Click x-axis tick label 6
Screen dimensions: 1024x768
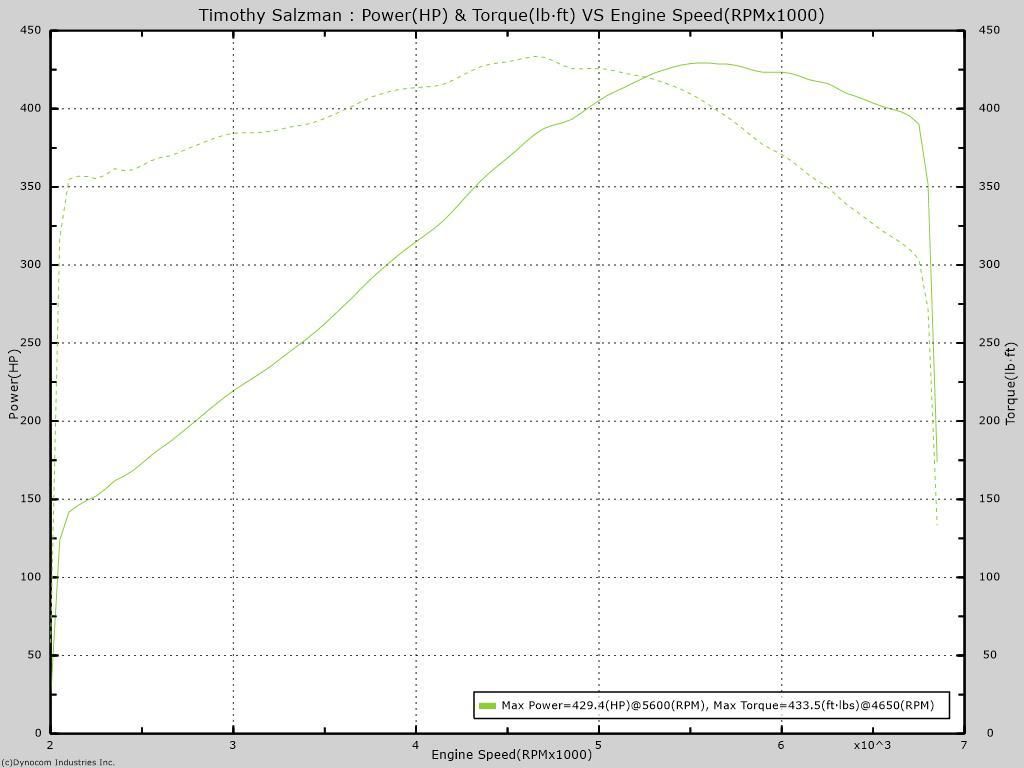point(781,745)
